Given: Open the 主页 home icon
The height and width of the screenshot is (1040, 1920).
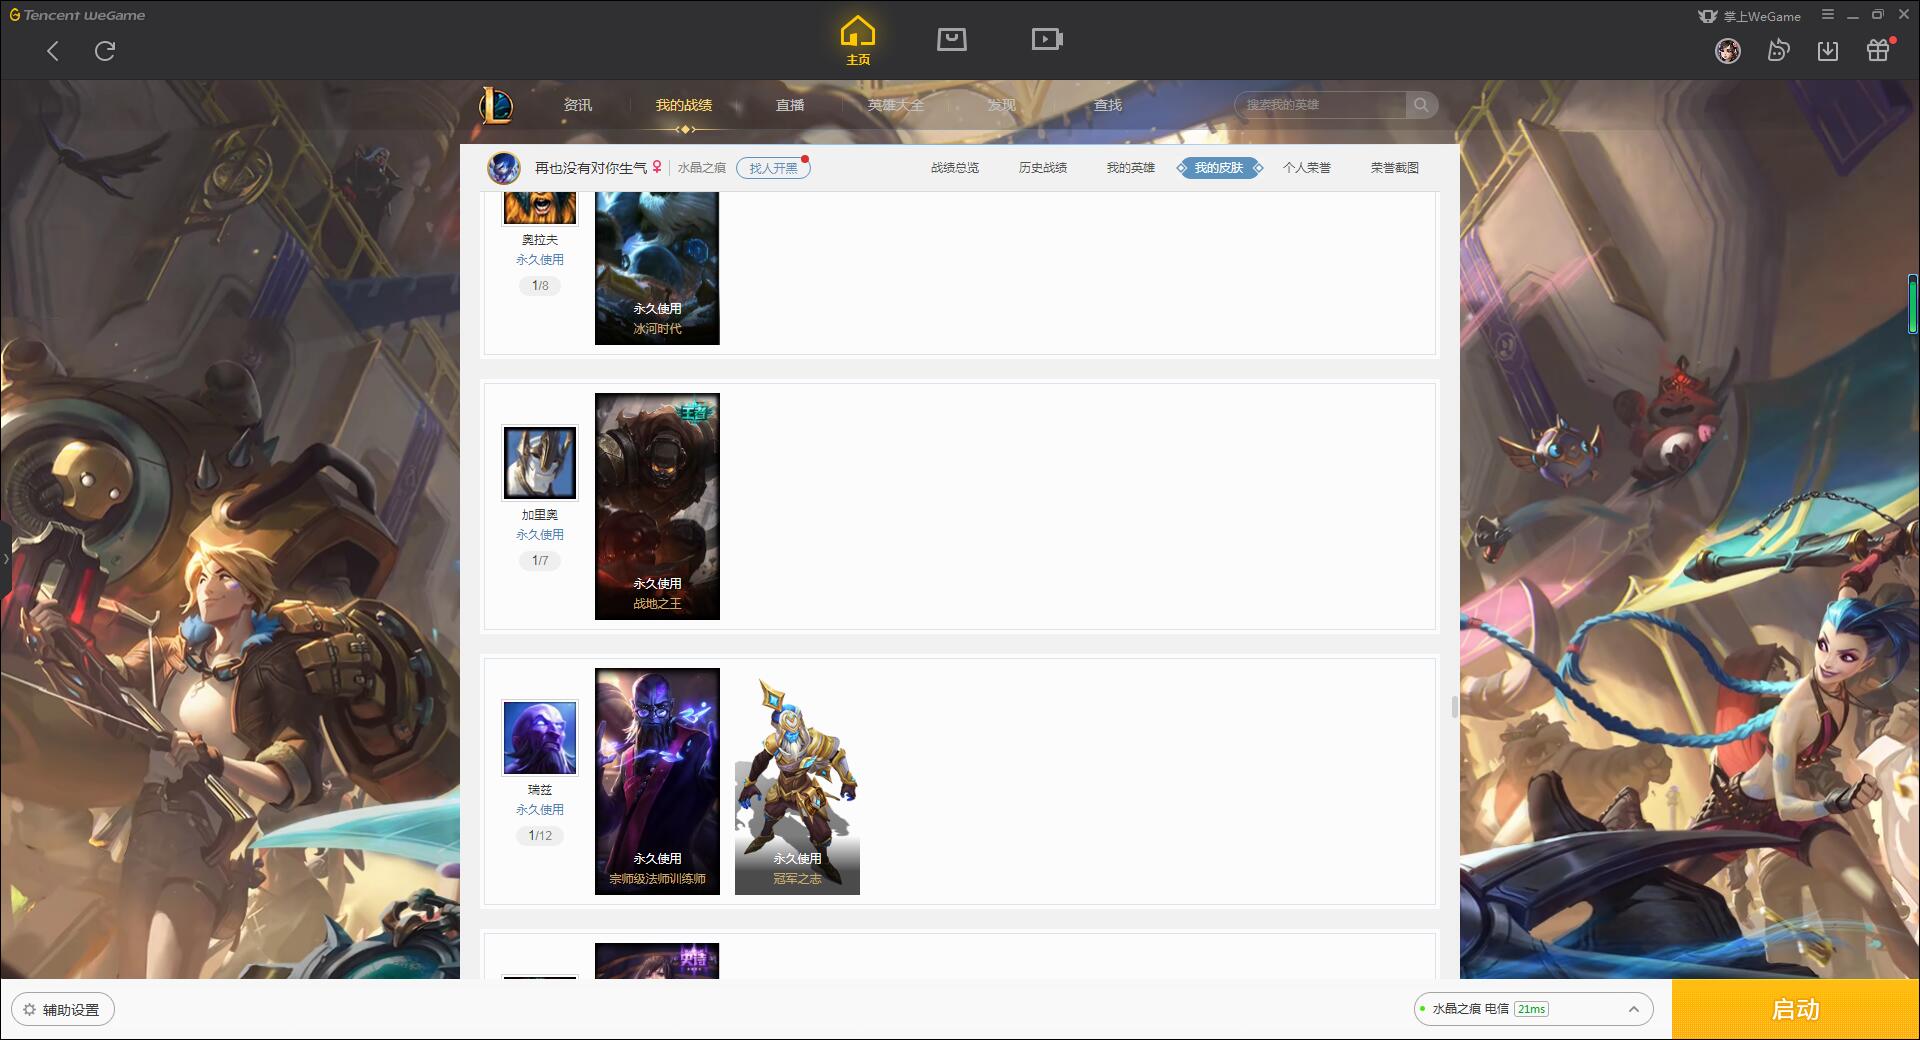Looking at the screenshot, I should pos(858,41).
